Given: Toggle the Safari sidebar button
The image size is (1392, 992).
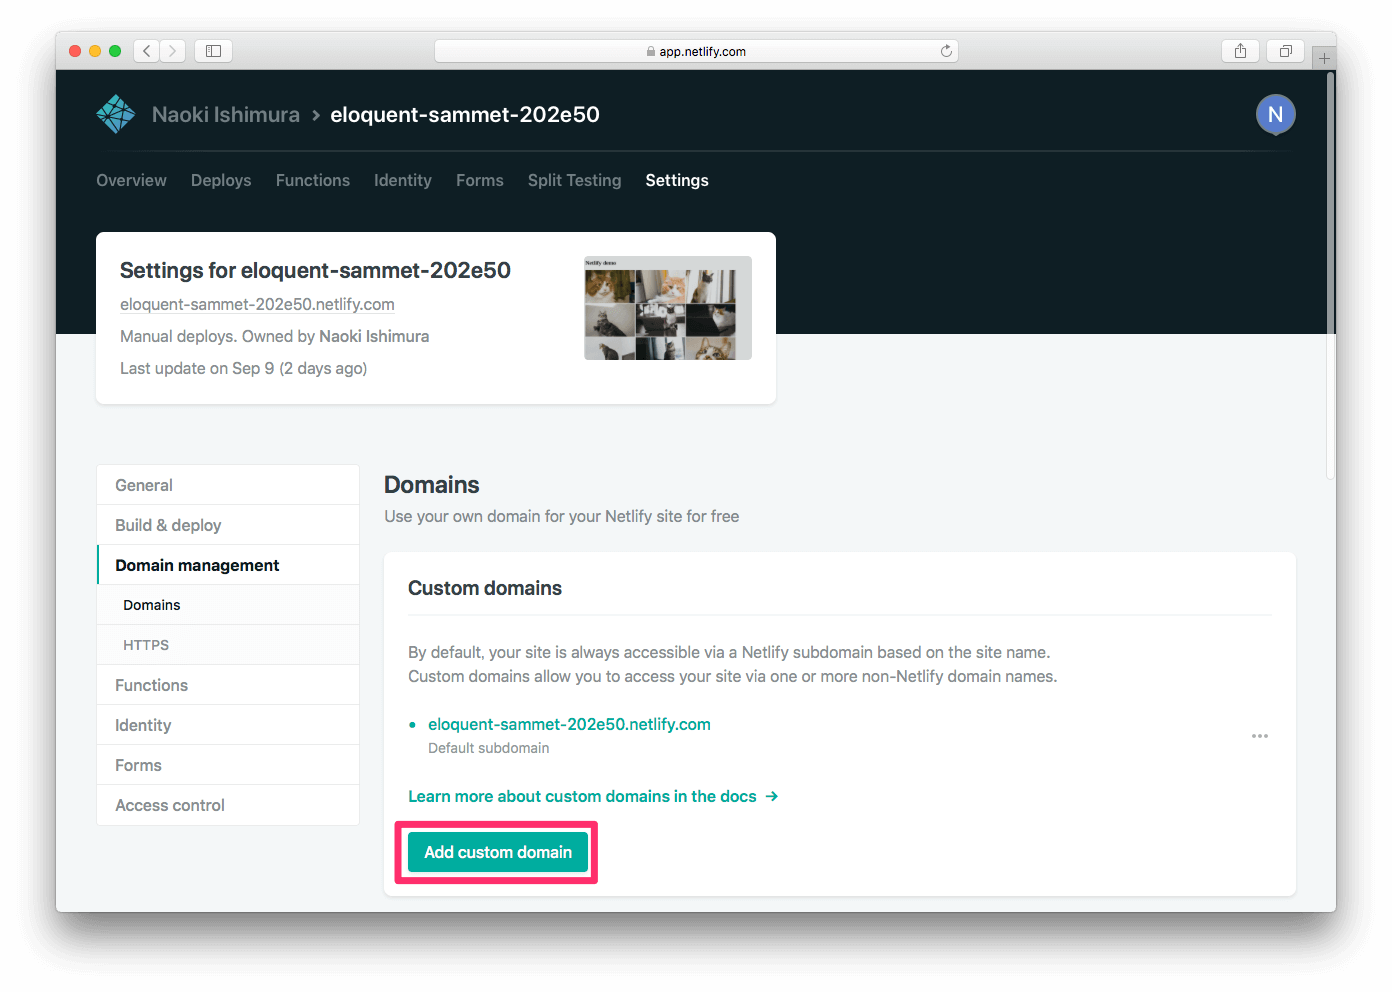Looking at the screenshot, I should click(x=213, y=51).
